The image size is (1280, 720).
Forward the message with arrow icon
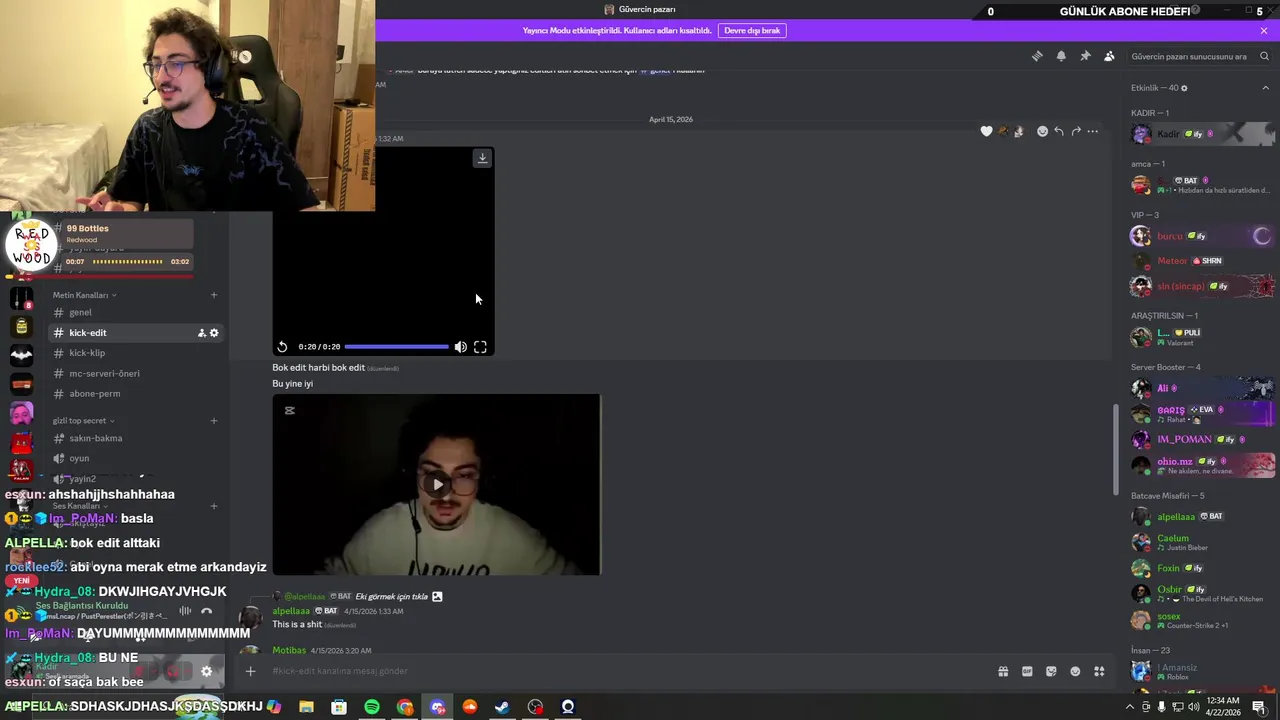[x=1076, y=131]
